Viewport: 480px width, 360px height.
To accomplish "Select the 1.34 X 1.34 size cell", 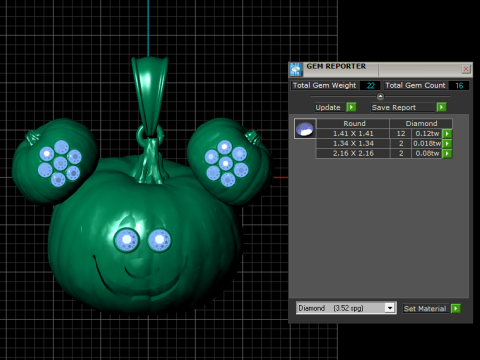I will pos(353,144).
